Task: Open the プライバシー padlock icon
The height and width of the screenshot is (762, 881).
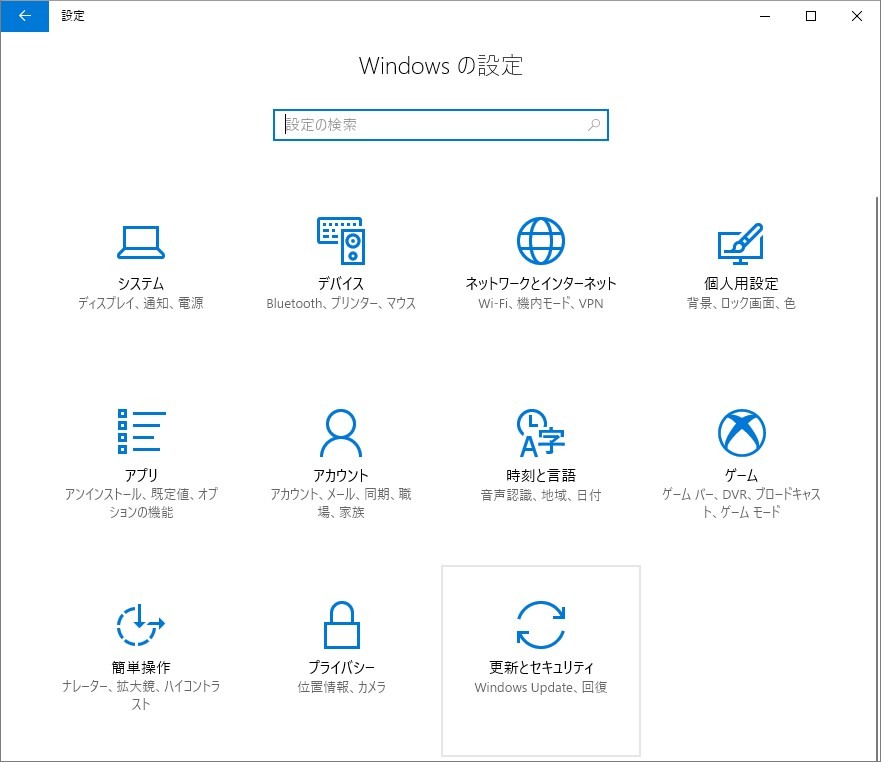Action: click(342, 625)
